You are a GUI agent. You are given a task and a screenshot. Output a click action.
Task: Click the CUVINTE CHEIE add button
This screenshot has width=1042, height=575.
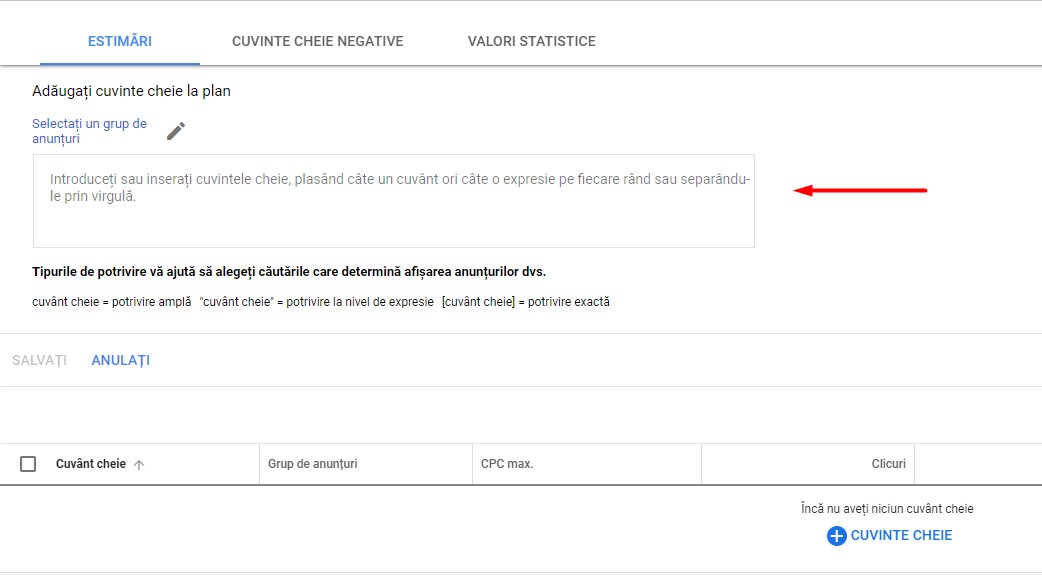pyautogui.click(x=889, y=536)
